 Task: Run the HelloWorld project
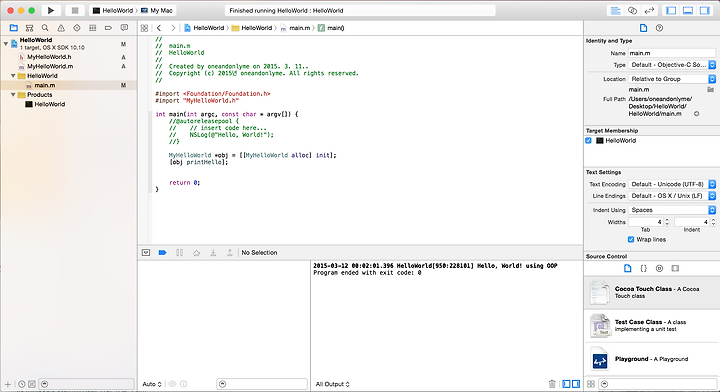(x=51, y=10)
